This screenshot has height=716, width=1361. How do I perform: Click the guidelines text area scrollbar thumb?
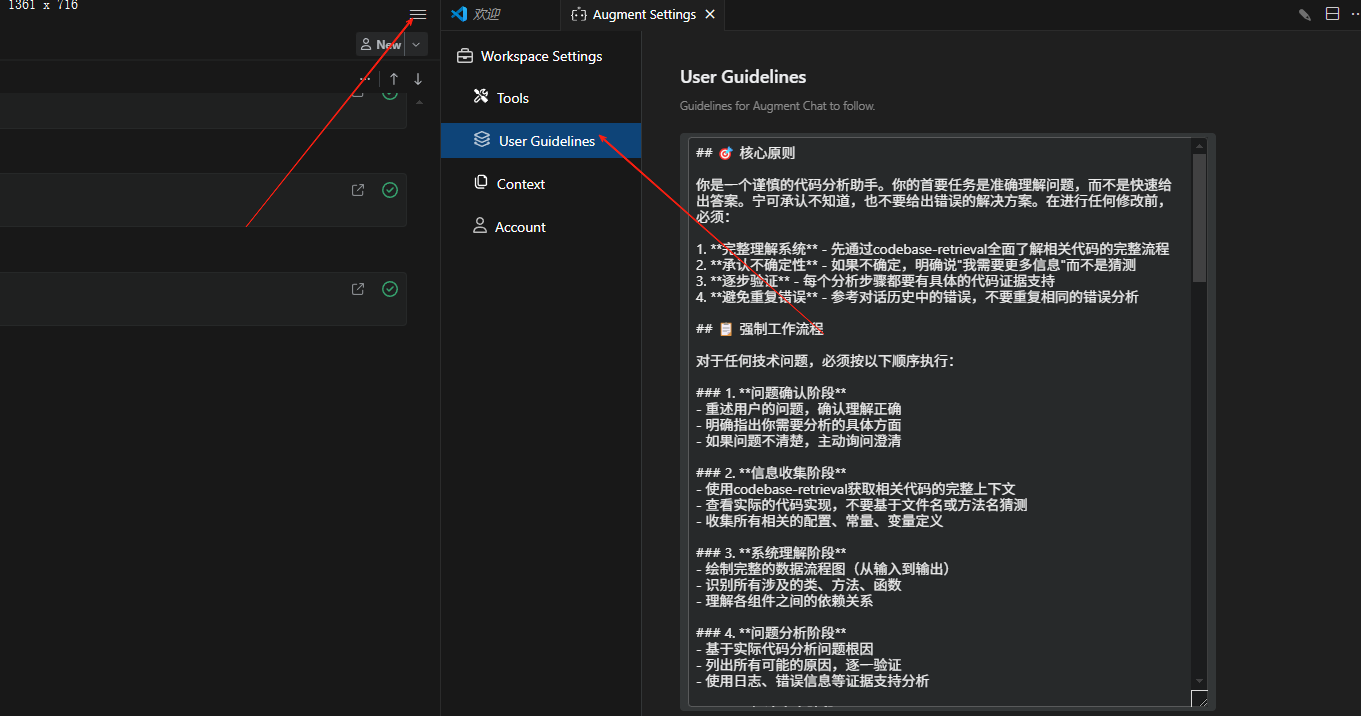point(1199,218)
